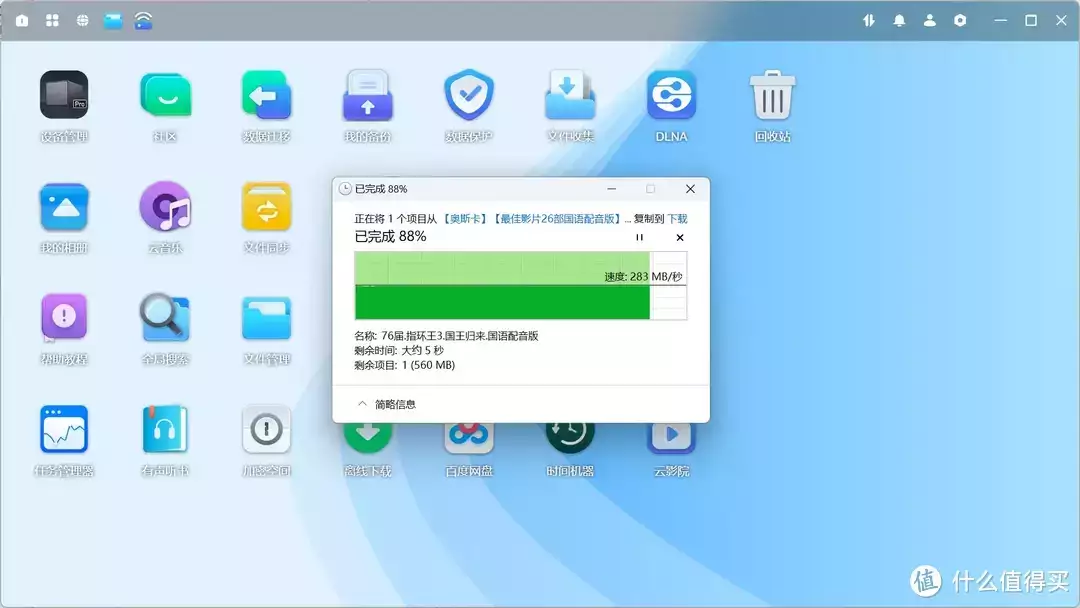Open the 时间机器 time machine app
The height and width of the screenshot is (608, 1080).
click(x=570, y=439)
